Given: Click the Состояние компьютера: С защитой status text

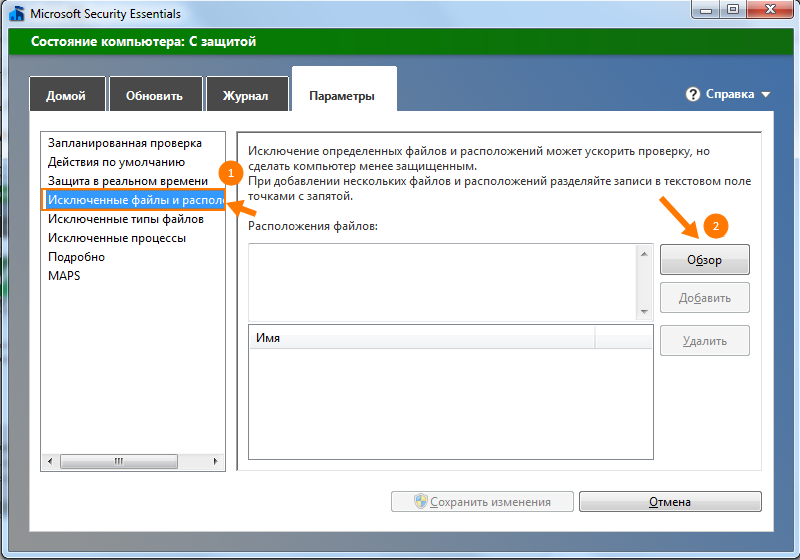Looking at the screenshot, I should pyautogui.click(x=143, y=41).
